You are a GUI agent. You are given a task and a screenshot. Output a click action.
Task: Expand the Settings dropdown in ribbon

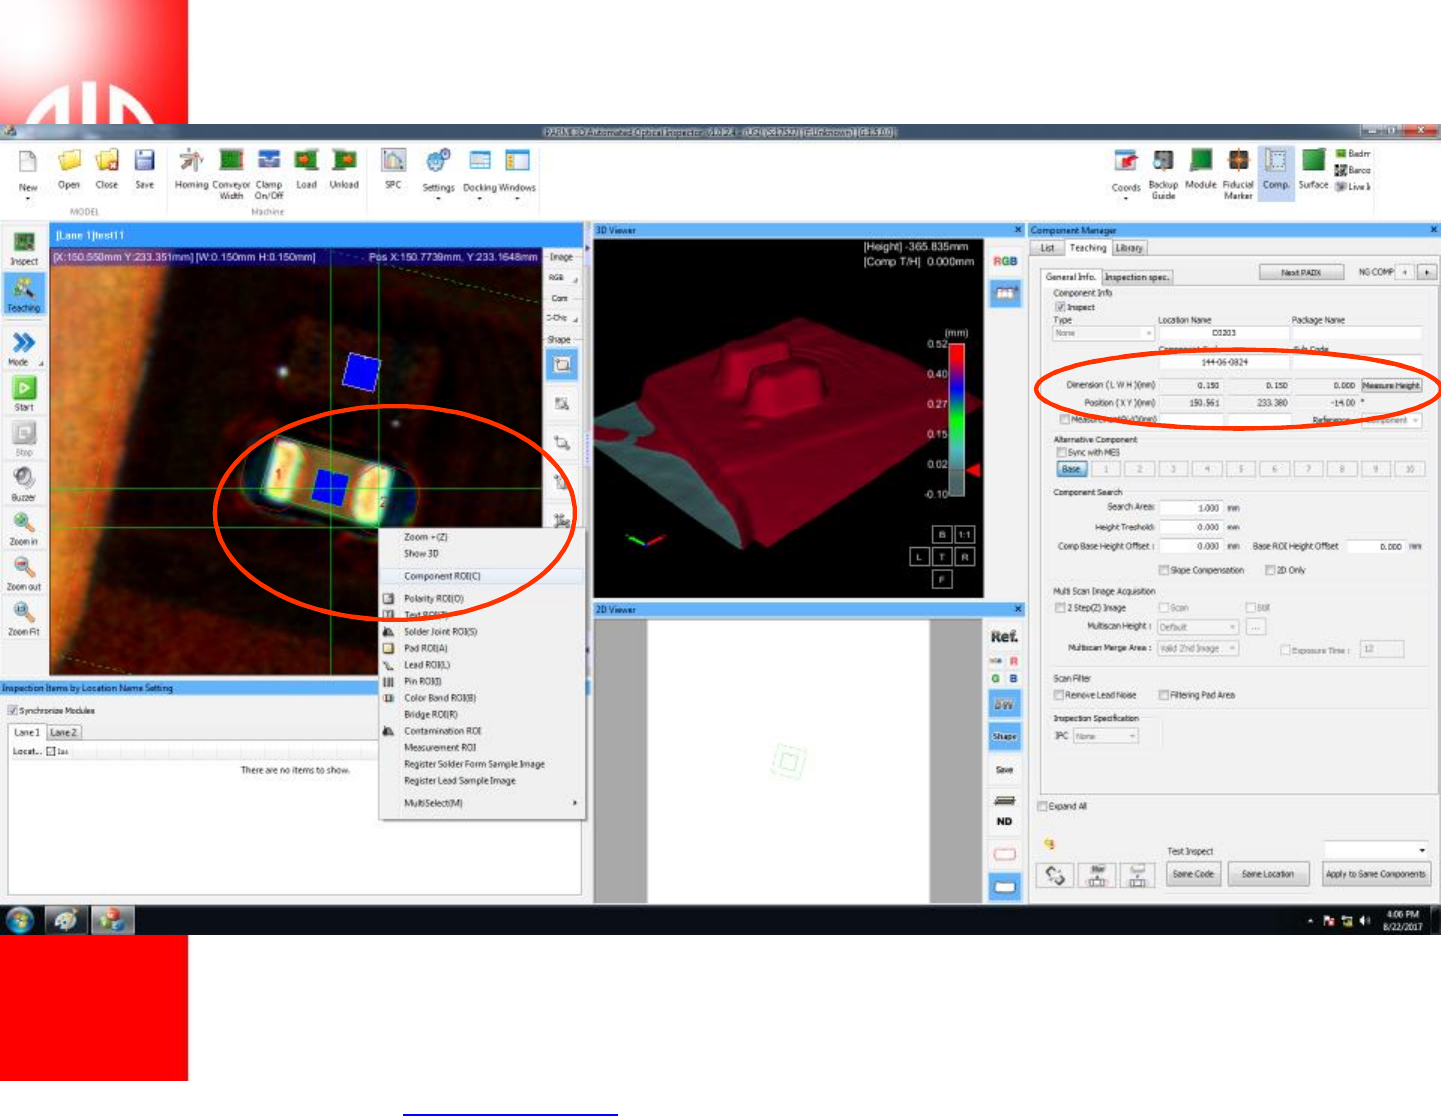pos(438,198)
